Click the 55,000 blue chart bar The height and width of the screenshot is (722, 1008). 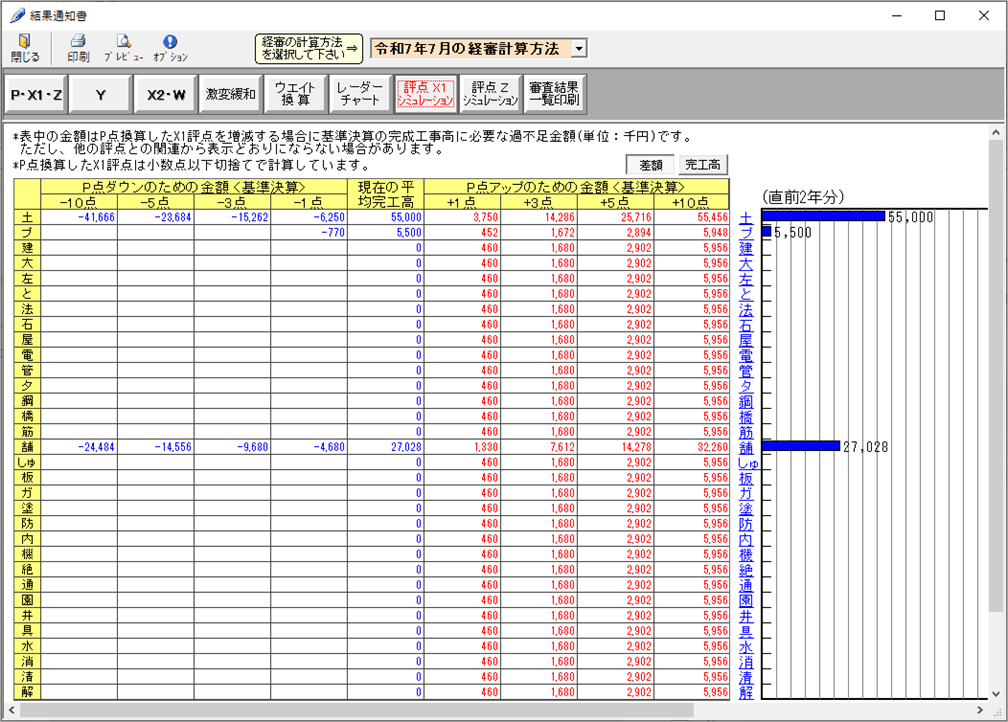tap(824, 216)
